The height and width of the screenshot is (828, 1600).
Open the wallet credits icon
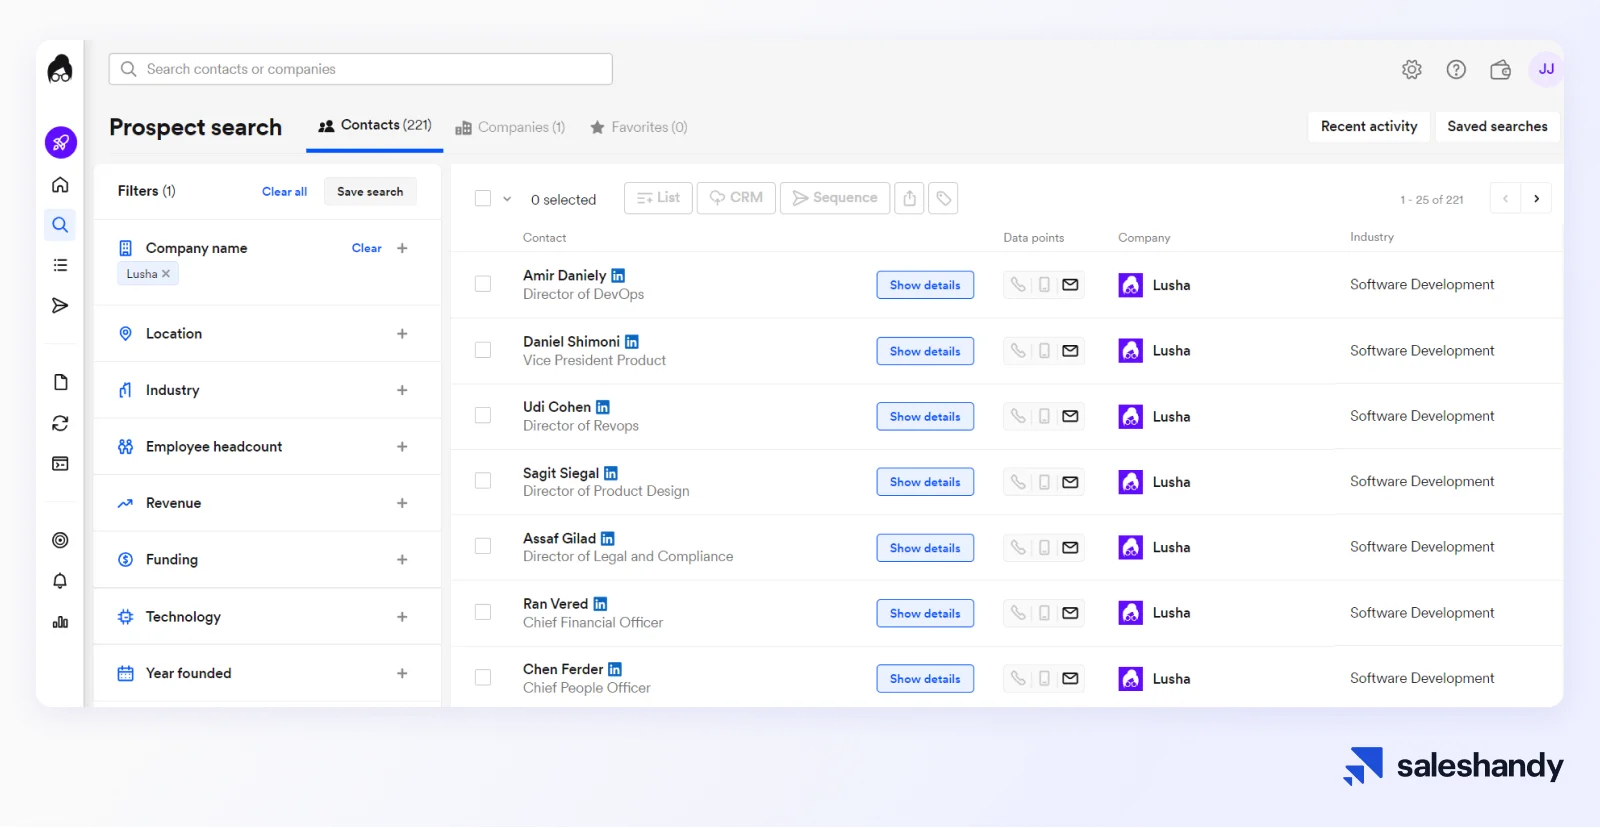pos(1500,69)
